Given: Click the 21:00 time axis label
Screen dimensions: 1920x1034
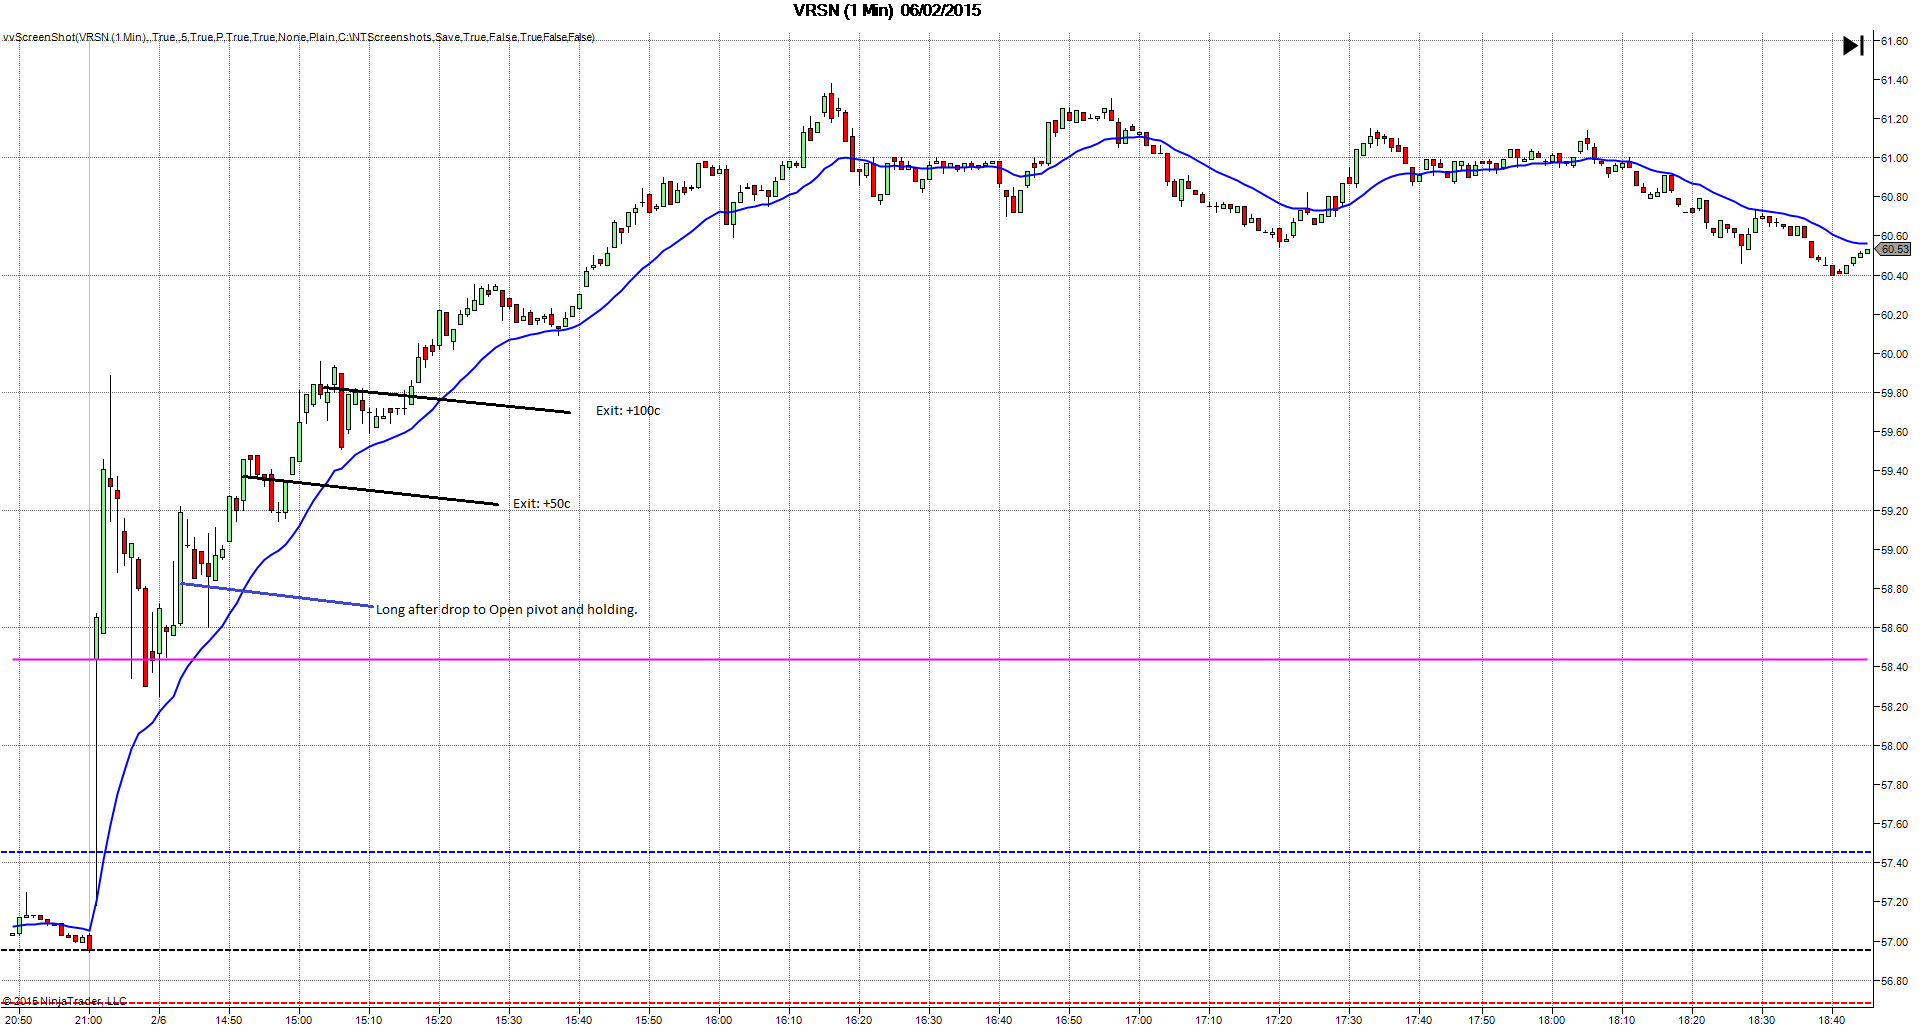Looking at the screenshot, I should coord(88,1020).
